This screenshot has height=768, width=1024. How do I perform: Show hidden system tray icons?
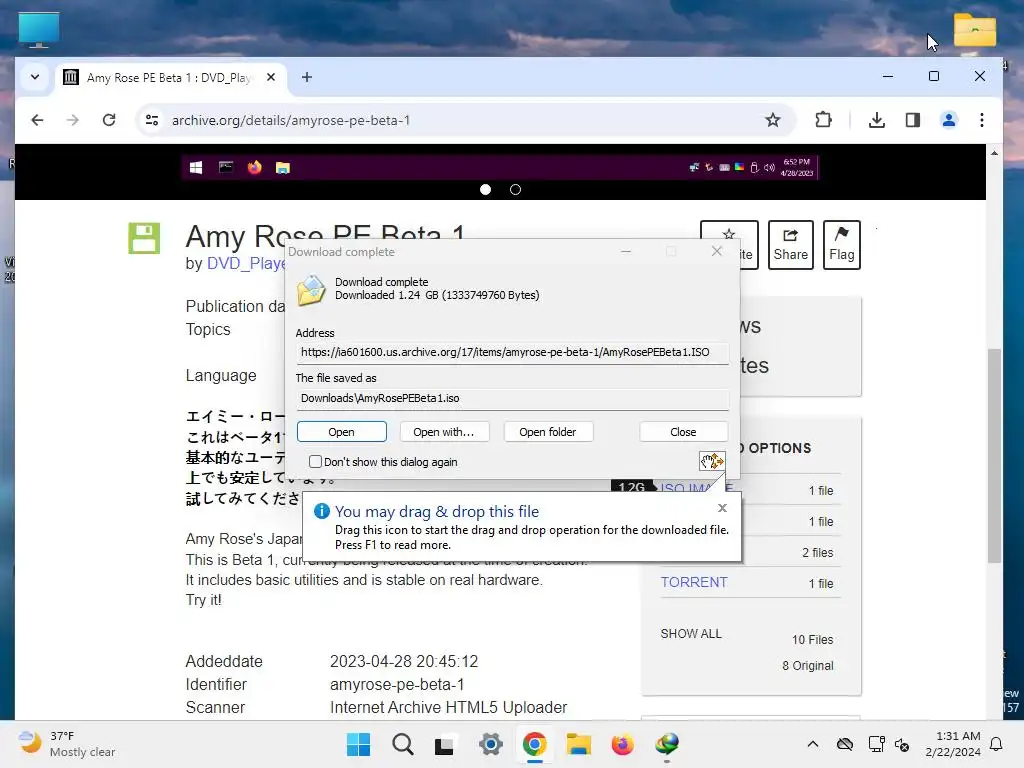pos(812,744)
